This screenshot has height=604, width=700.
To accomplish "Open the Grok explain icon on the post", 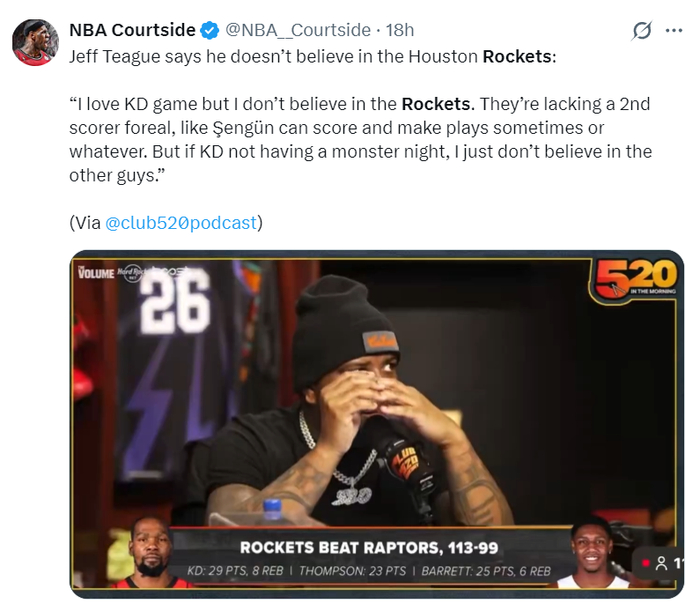I will (642, 31).
